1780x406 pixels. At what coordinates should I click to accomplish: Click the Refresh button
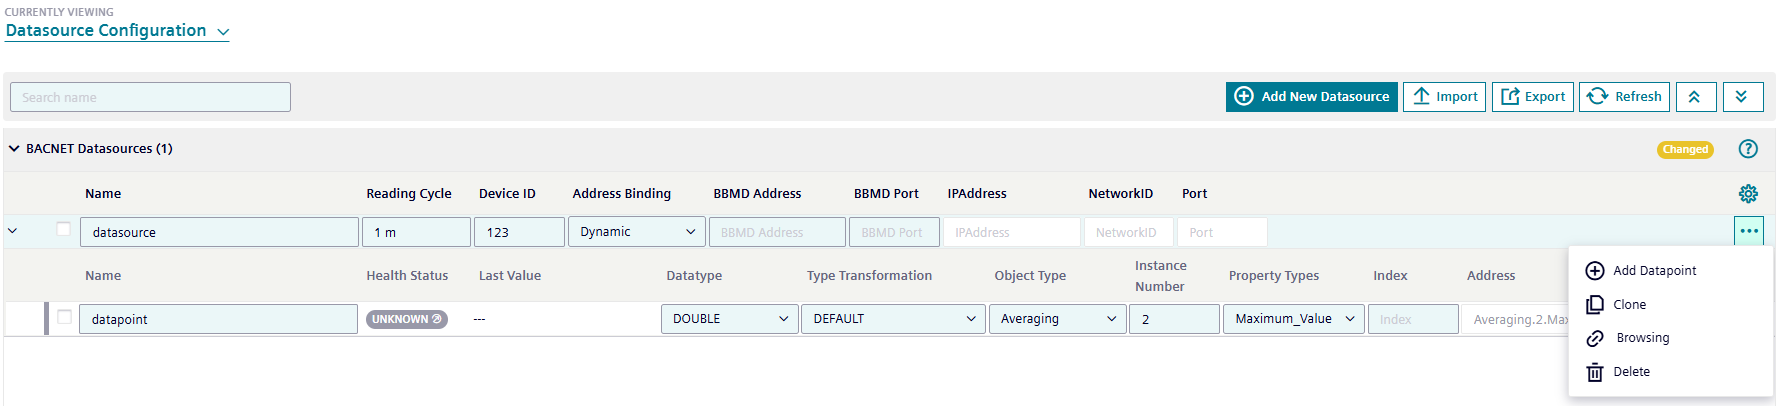(x=1625, y=97)
